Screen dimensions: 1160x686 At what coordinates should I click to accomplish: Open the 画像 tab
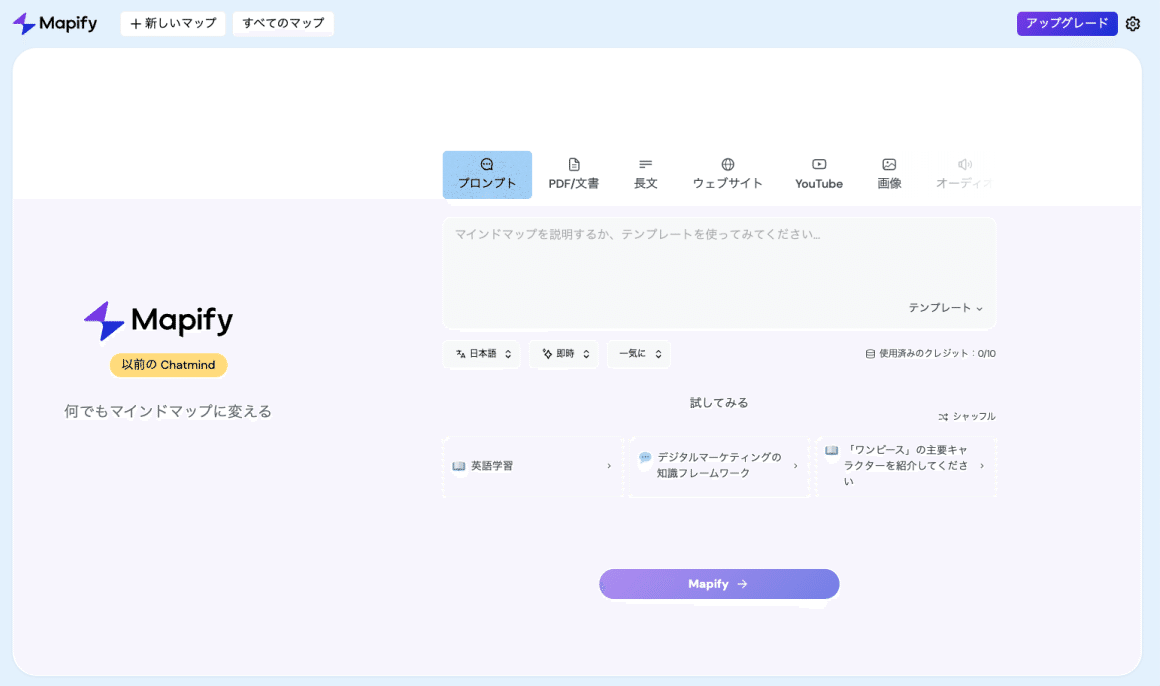click(x=889, y=175)
